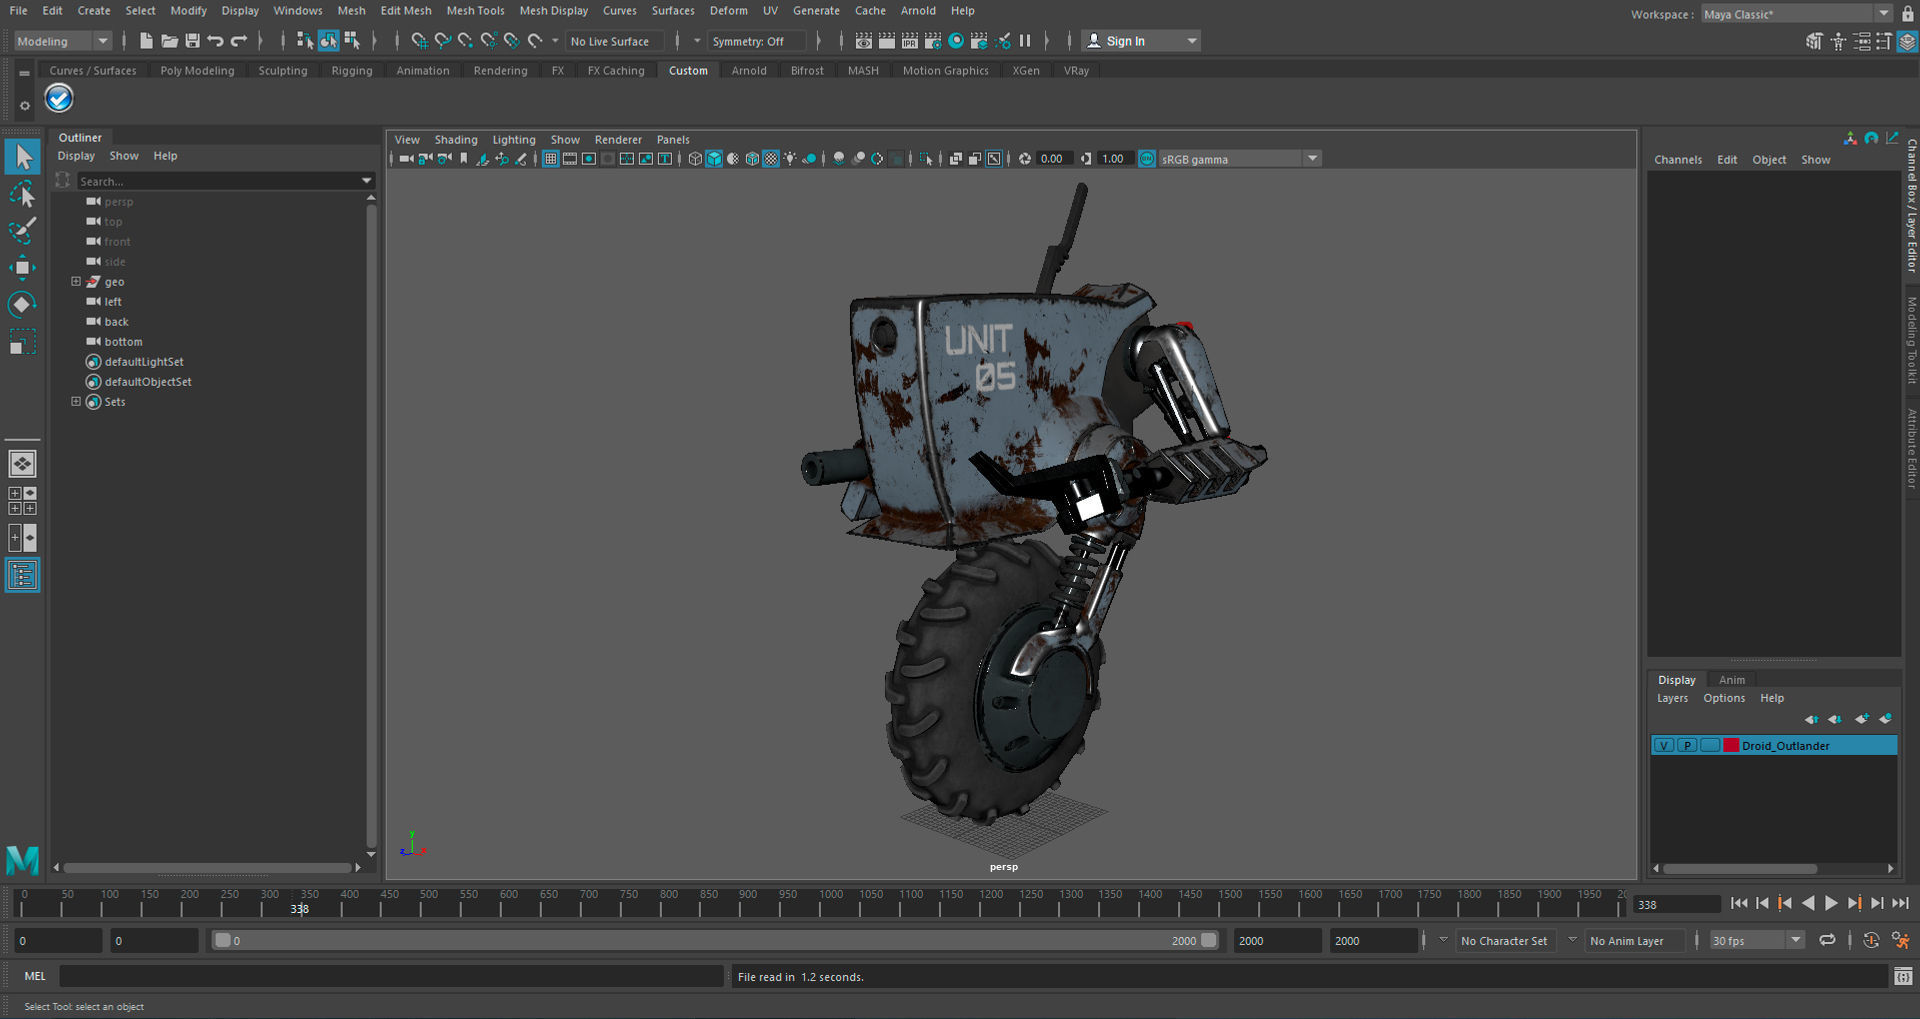Image resolution: width=1920 pixels, height=1019 pixels.
Task: Toggle the Outliner panel button in toolbox
Action: coord(22,575)
